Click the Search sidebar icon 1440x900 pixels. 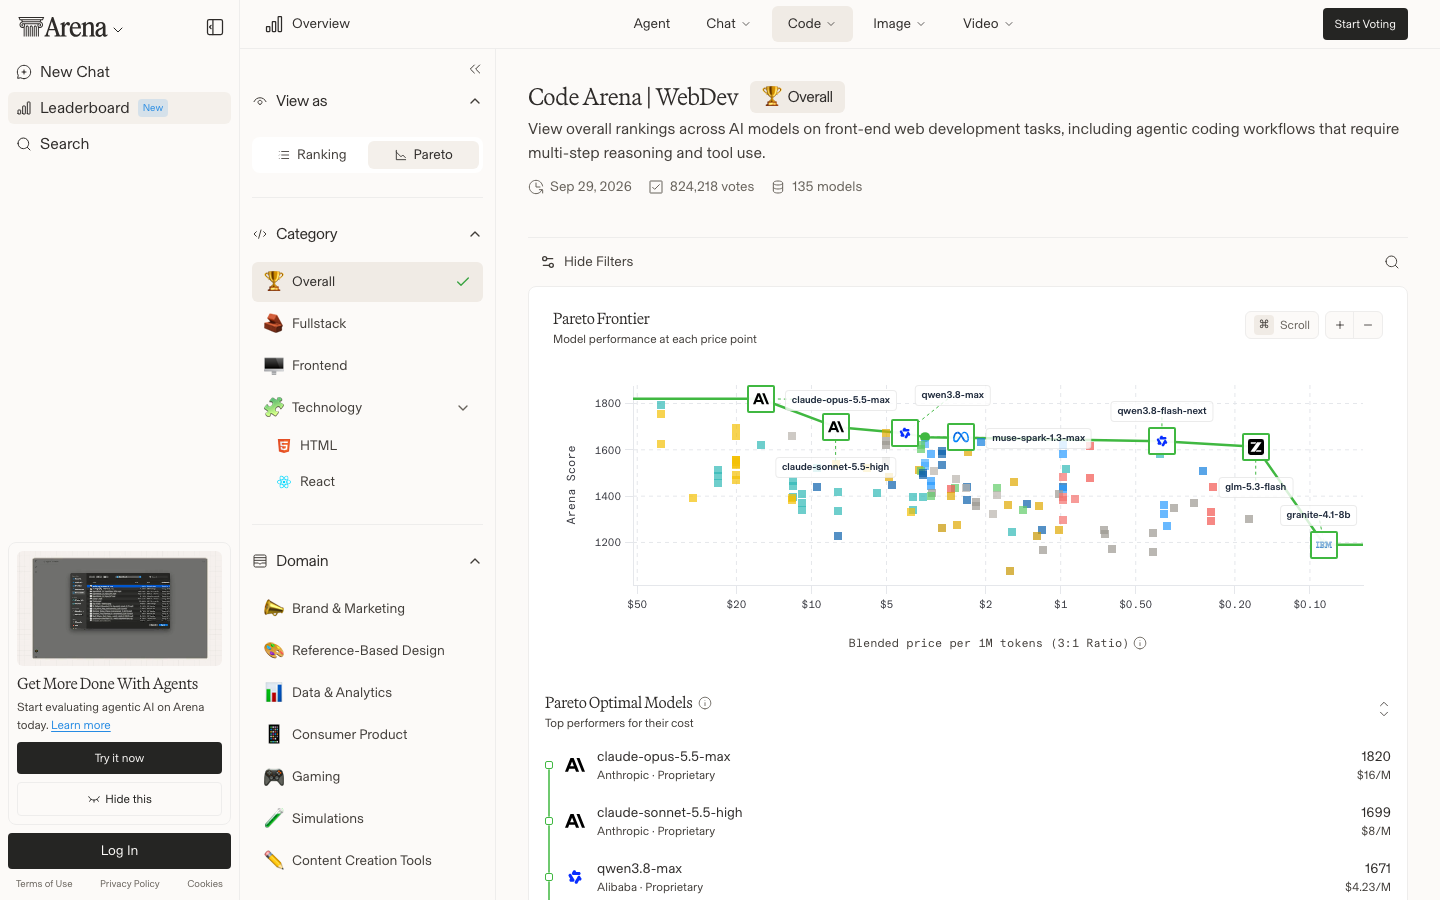(x=24, y=144)
